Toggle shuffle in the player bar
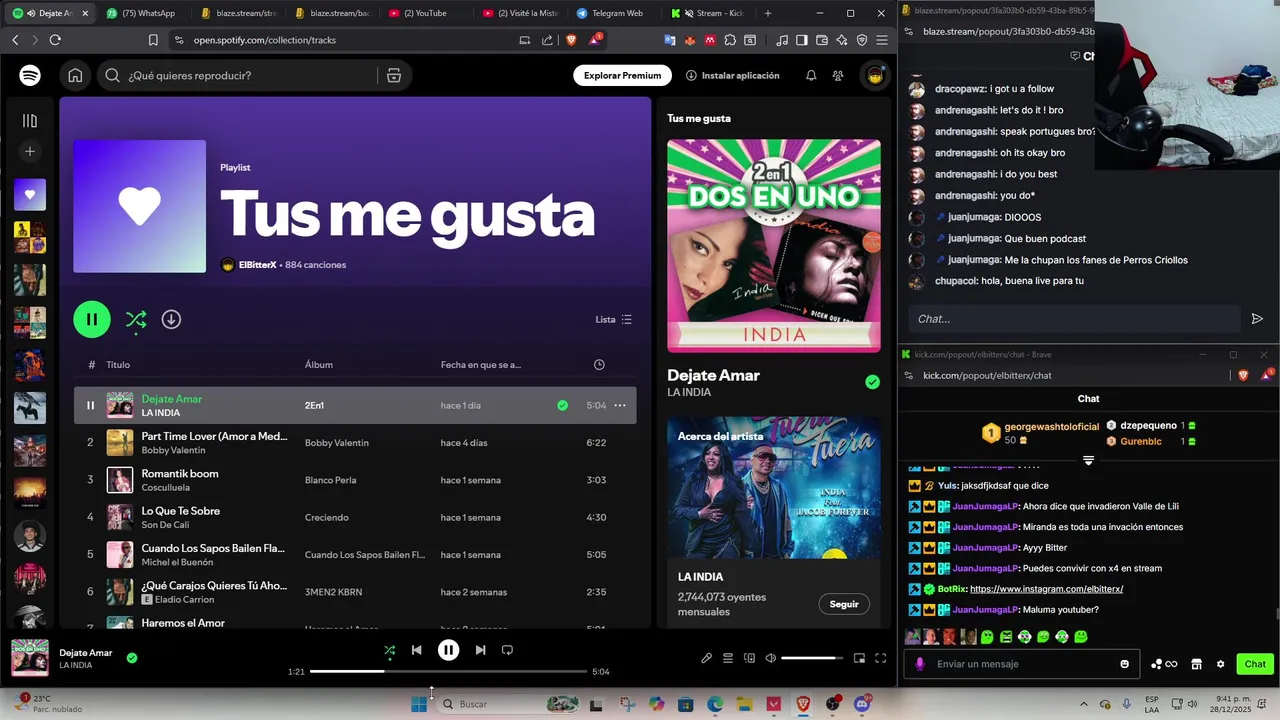Screen dimensions: 1280x720 coord(389,650)
